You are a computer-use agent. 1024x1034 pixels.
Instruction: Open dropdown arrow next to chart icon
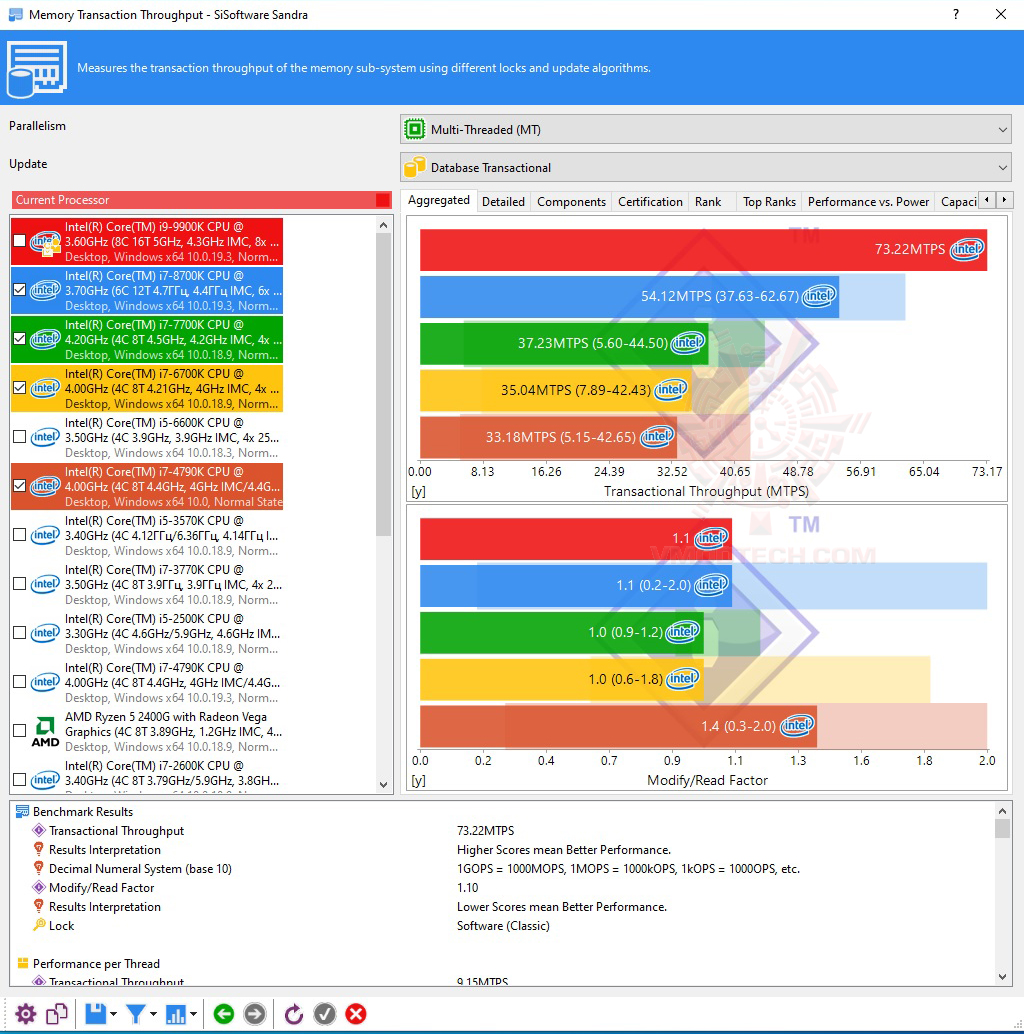pyautogui.click(x=193, y=1014)
